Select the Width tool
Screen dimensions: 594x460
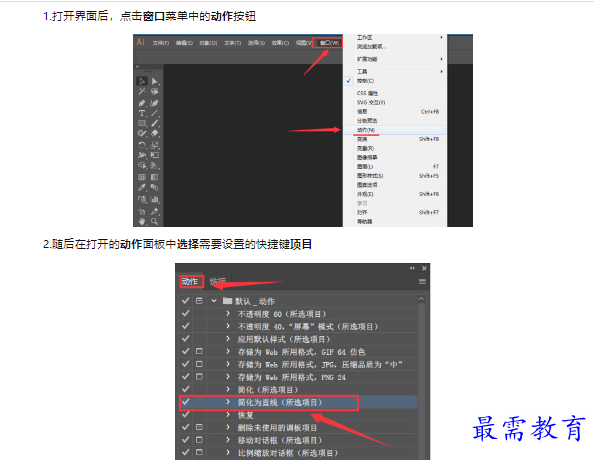point(142,155)
